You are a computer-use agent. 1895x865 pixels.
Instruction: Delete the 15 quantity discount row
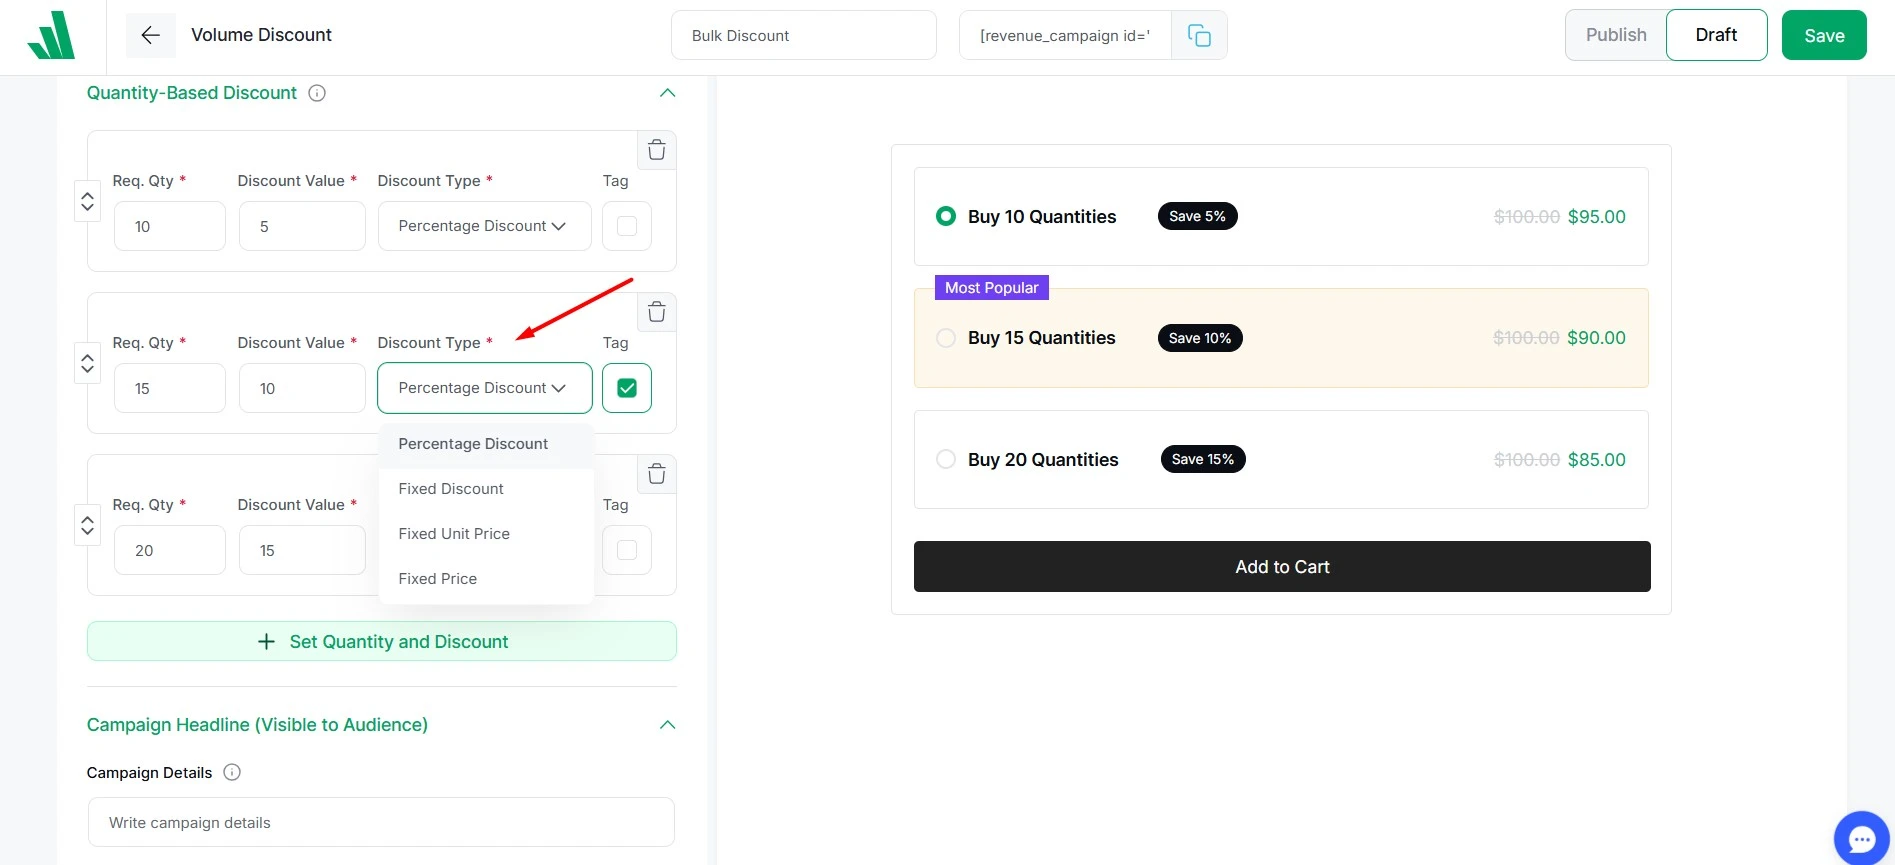pyautogui.click(x=657, y=312)
